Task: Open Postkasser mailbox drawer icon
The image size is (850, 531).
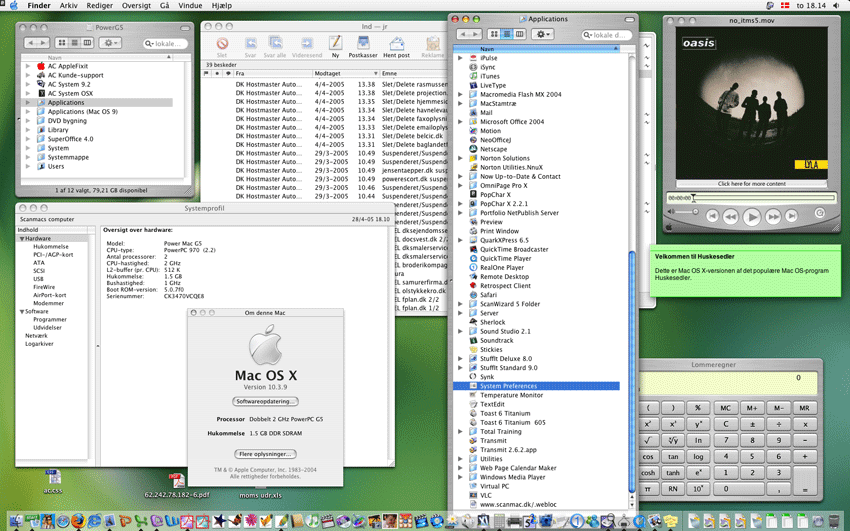Action: 362,44
